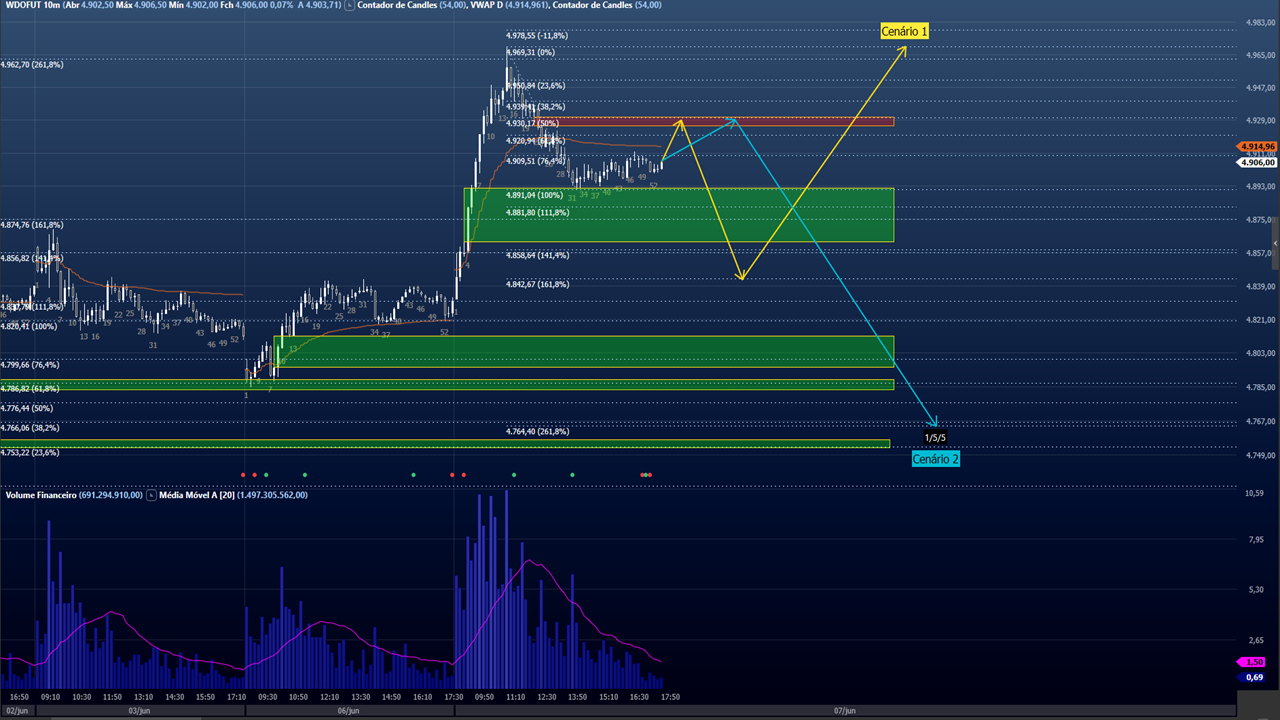Click the 1/5/5 annotation label
This screenshot has height=720, width=1280.
point(935,438)
